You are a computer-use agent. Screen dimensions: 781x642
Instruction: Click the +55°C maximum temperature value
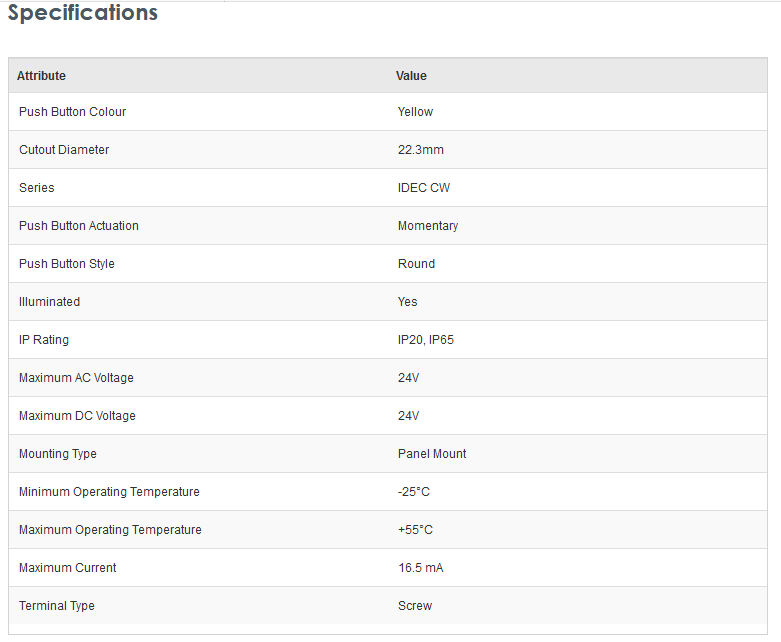[x=415, y=529]
